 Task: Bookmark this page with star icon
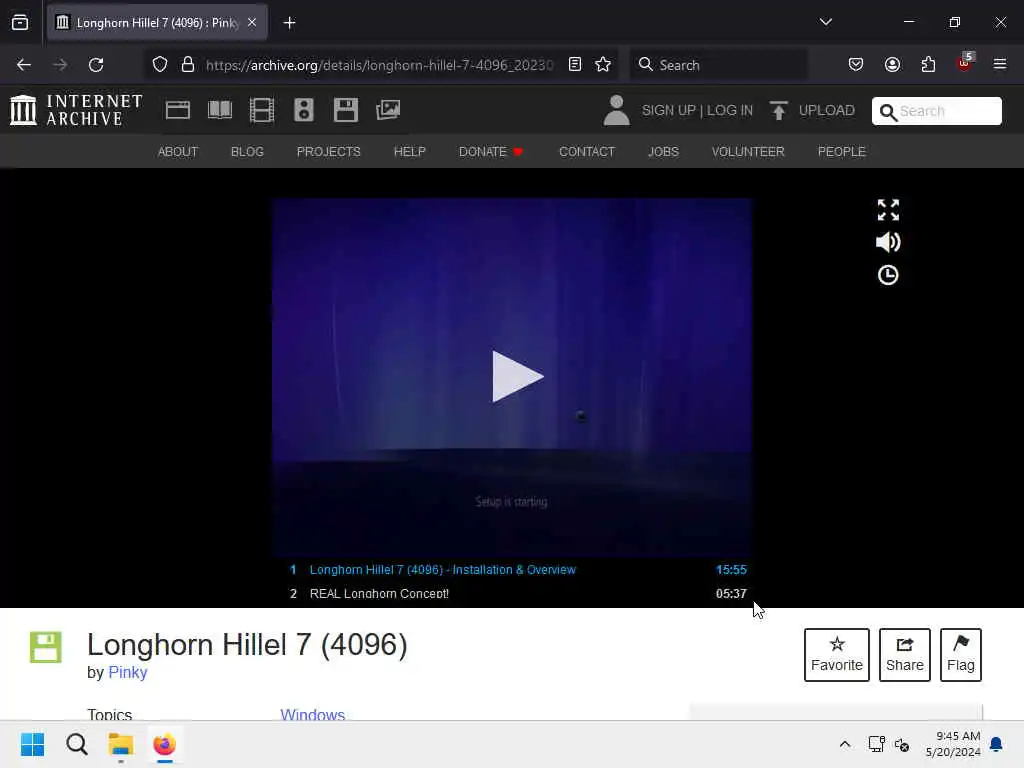603,64
